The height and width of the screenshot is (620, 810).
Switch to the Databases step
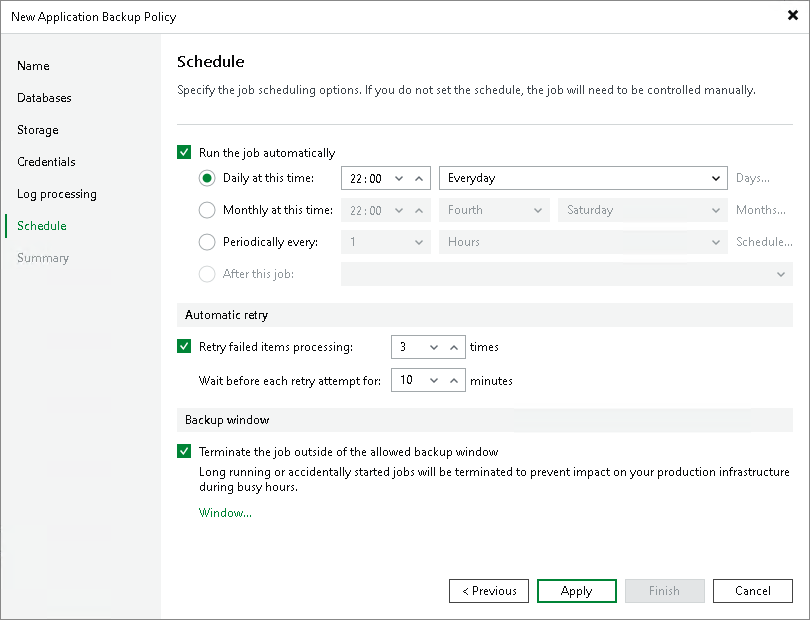(47, 97)
